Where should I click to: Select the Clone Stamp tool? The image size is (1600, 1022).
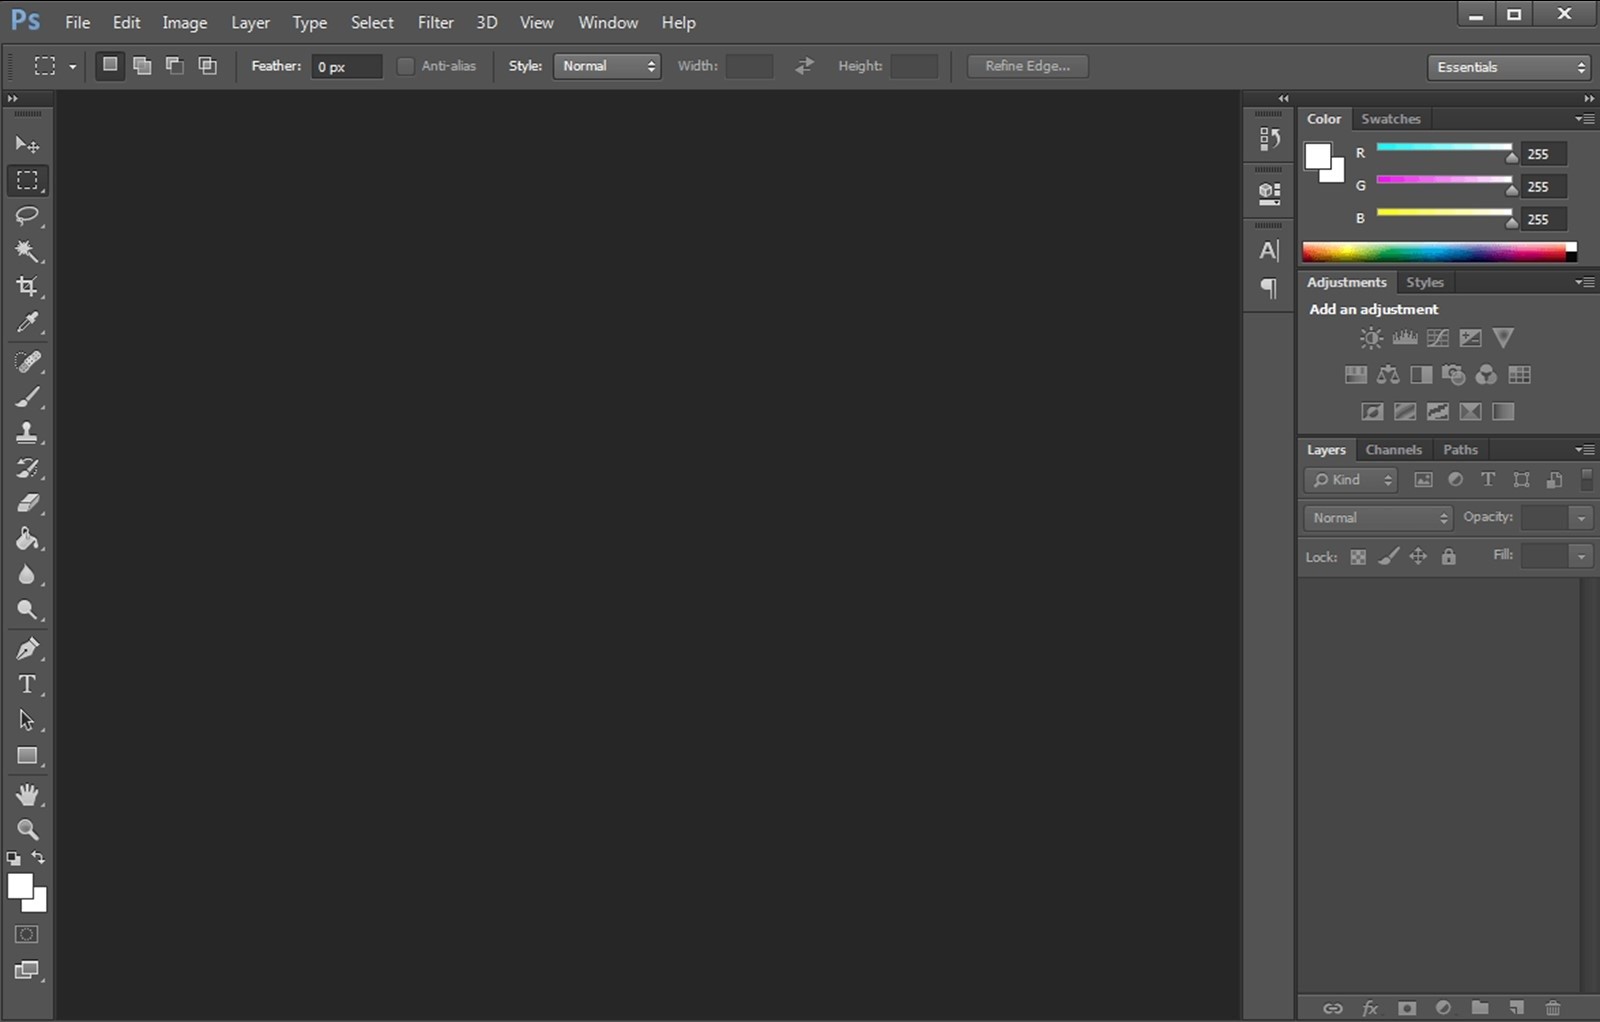point(27,432)
